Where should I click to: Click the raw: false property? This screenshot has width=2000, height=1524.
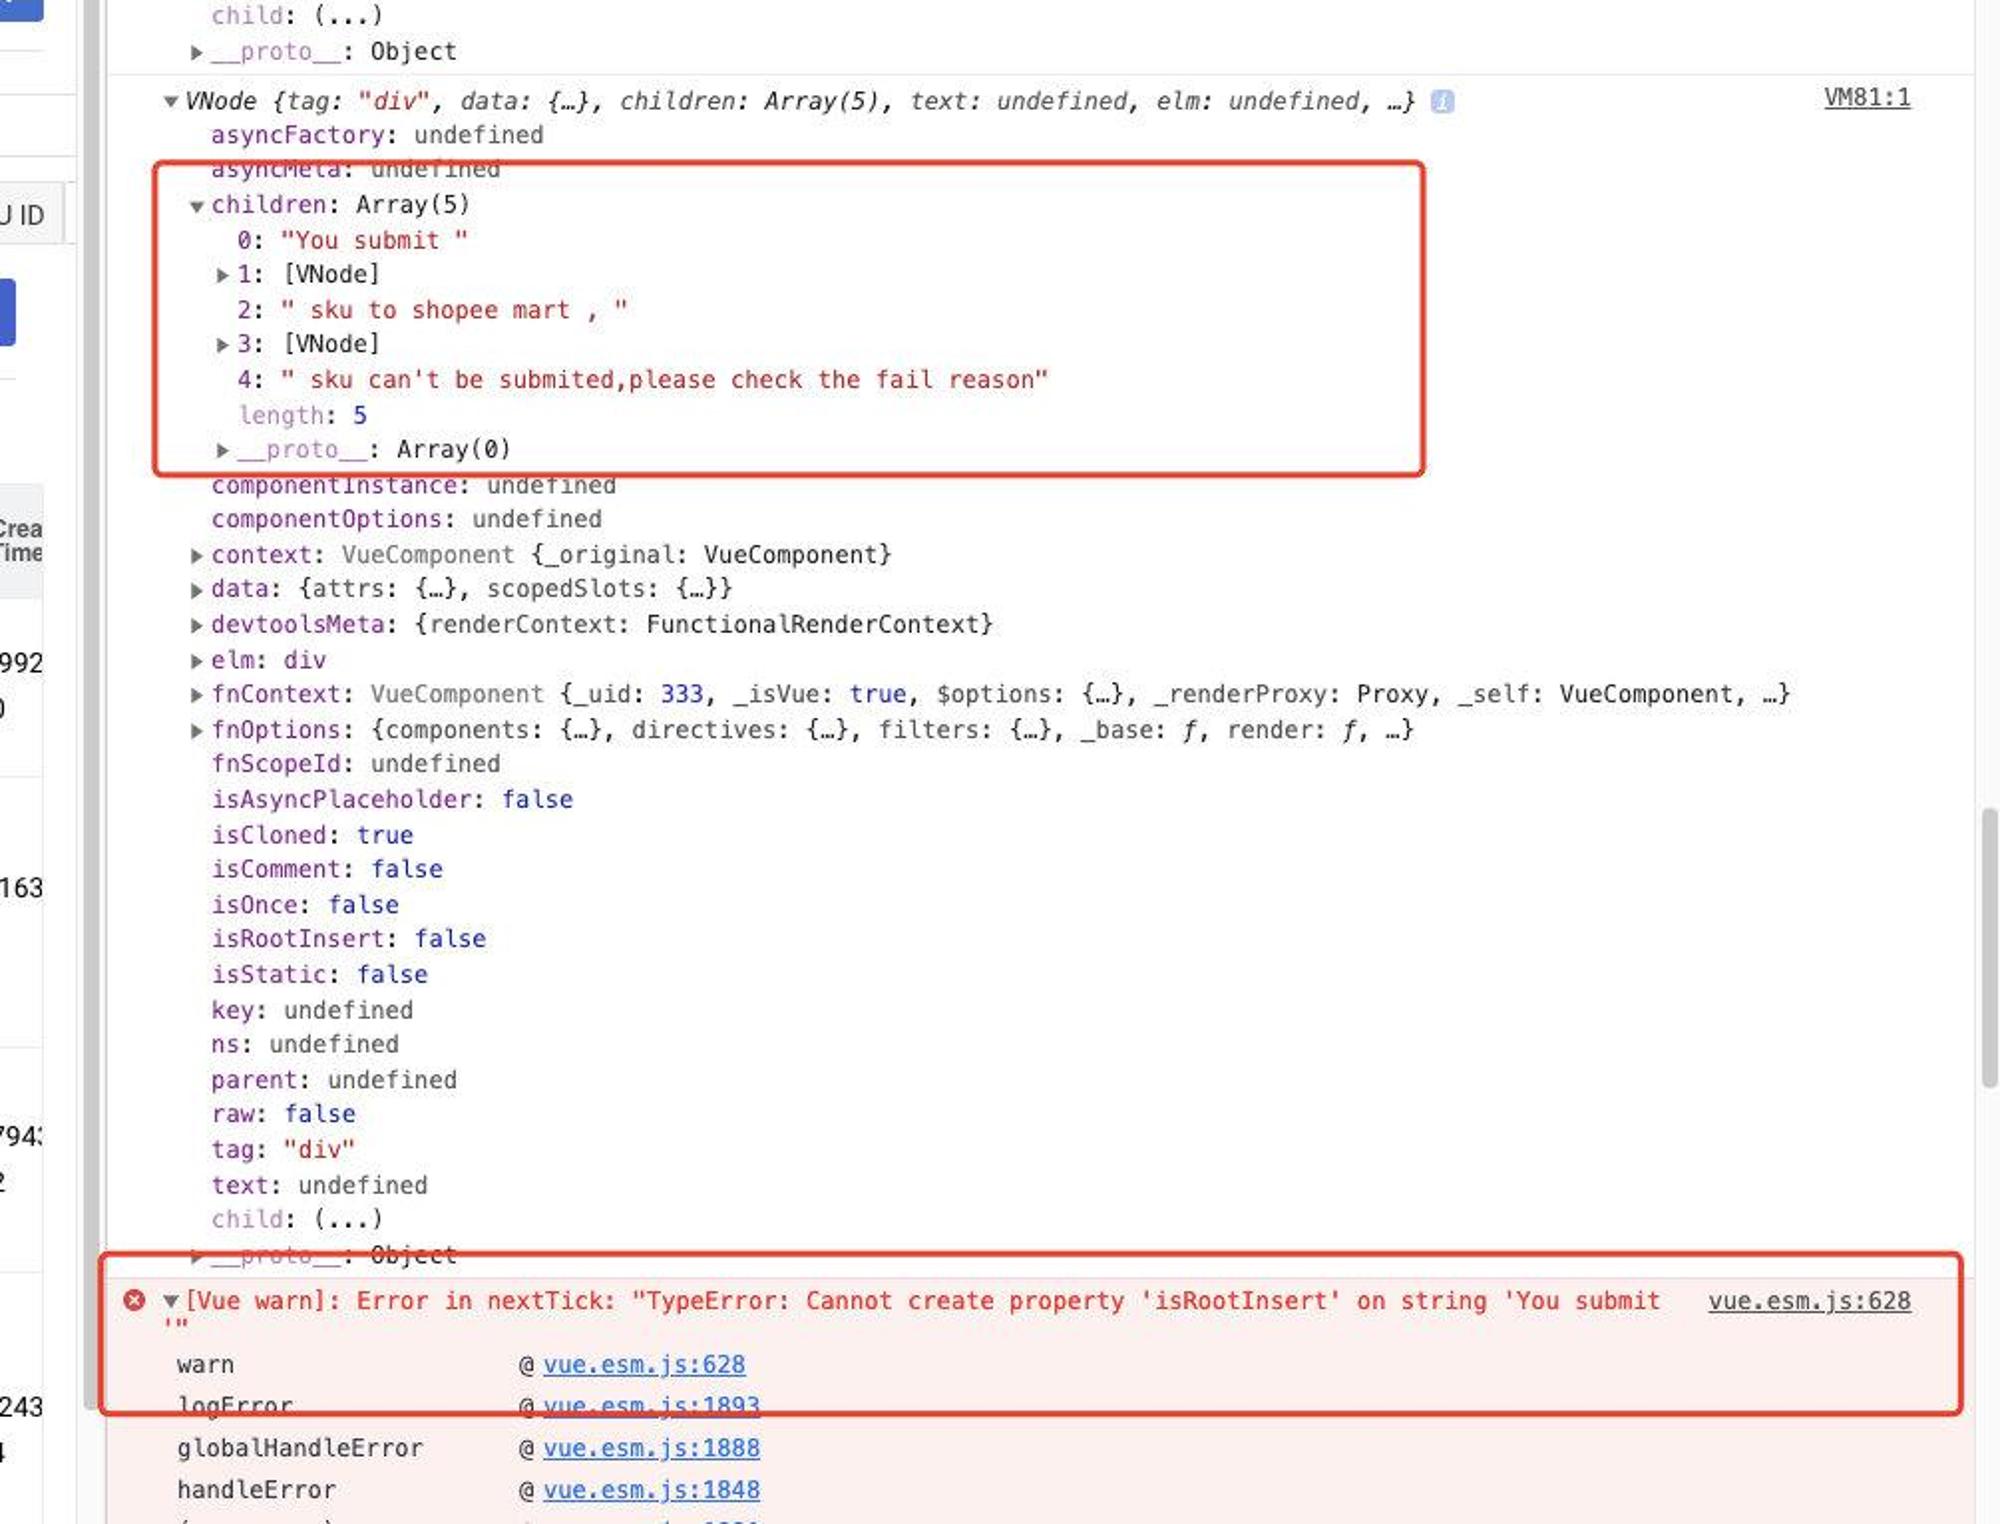tap(283, 1114)
